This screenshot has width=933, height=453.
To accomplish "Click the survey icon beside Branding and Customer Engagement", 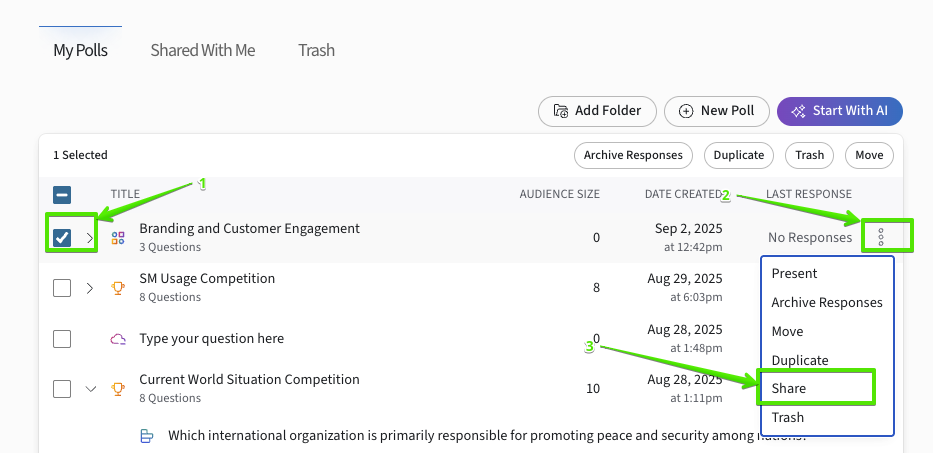I will coord(118,238).
